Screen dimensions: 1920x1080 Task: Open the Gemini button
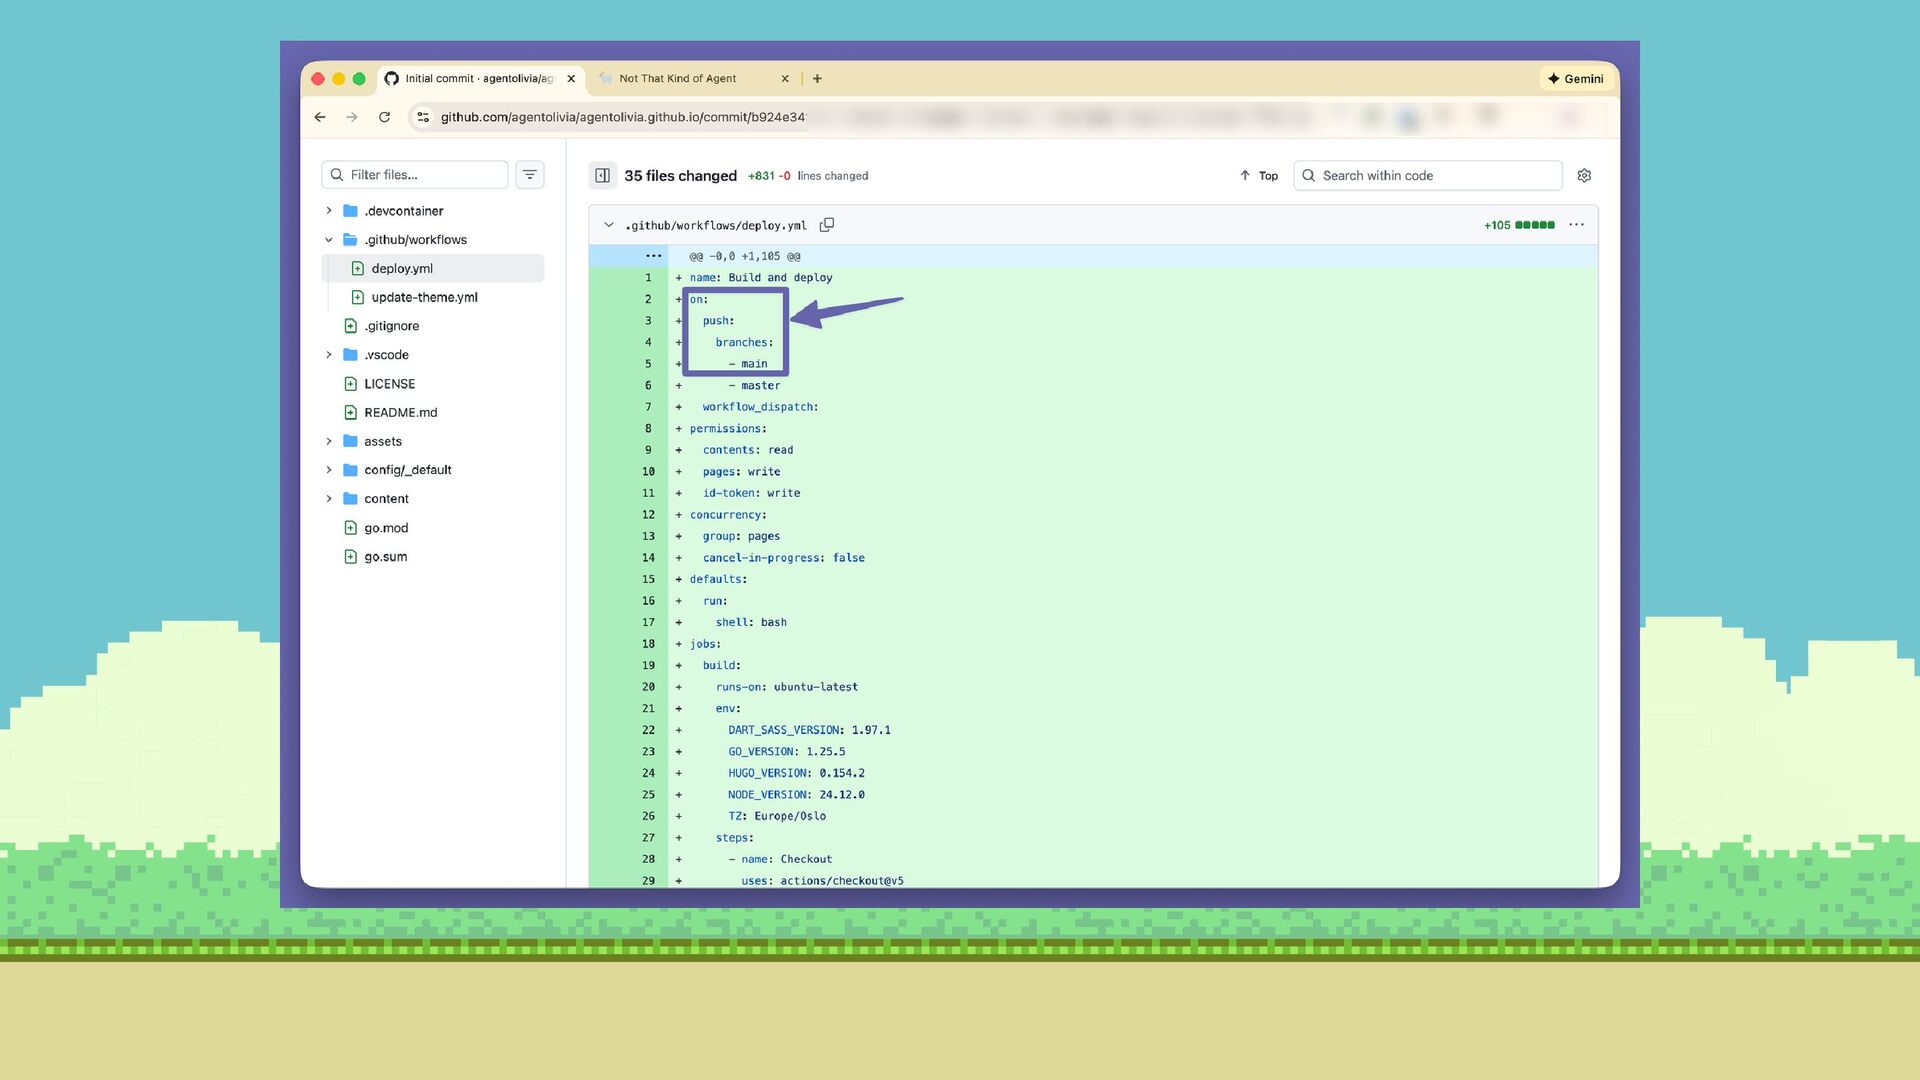point(1576,78)
